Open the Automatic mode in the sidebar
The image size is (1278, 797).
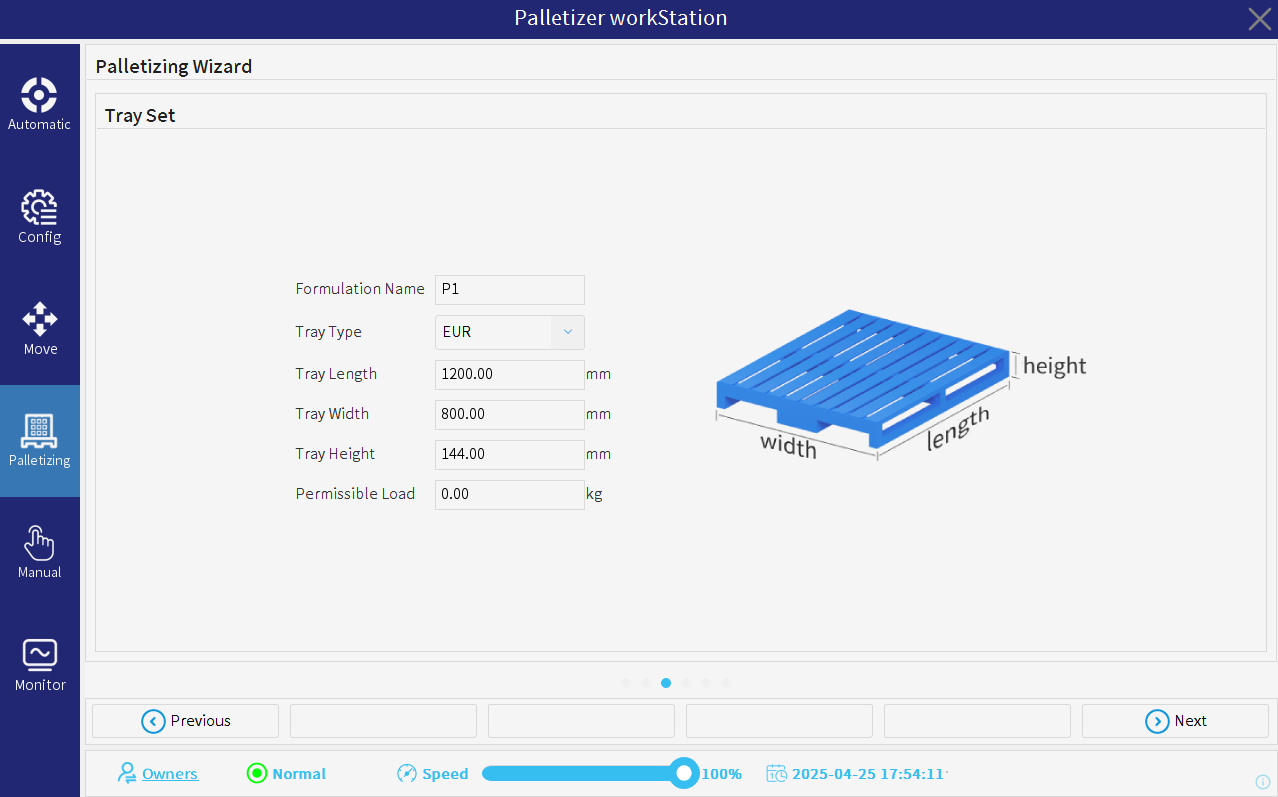coord(39,105)
